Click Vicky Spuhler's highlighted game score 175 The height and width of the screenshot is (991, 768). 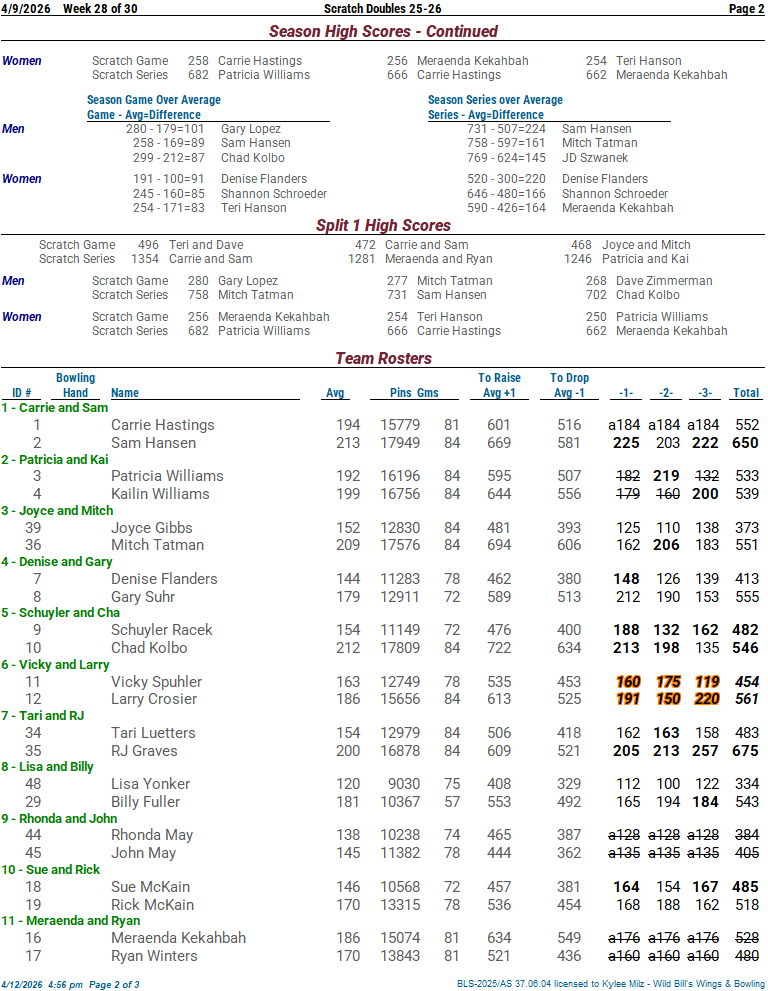pos(668,681)
